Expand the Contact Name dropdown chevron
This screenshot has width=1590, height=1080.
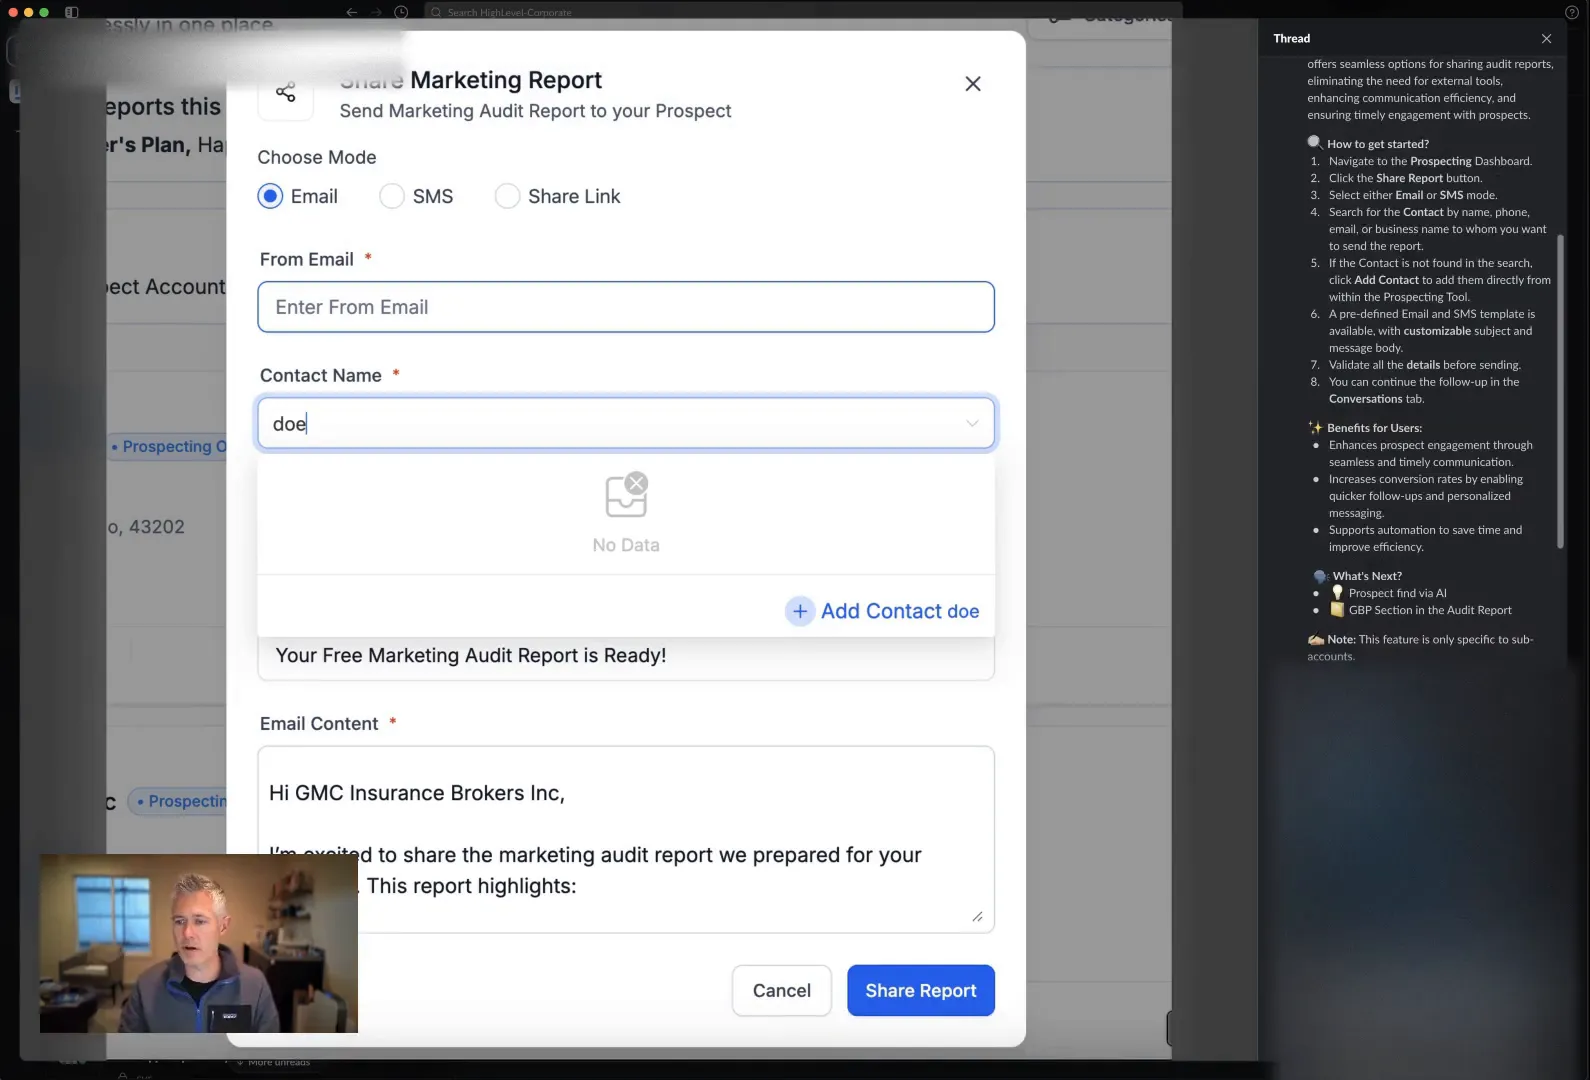972,423
